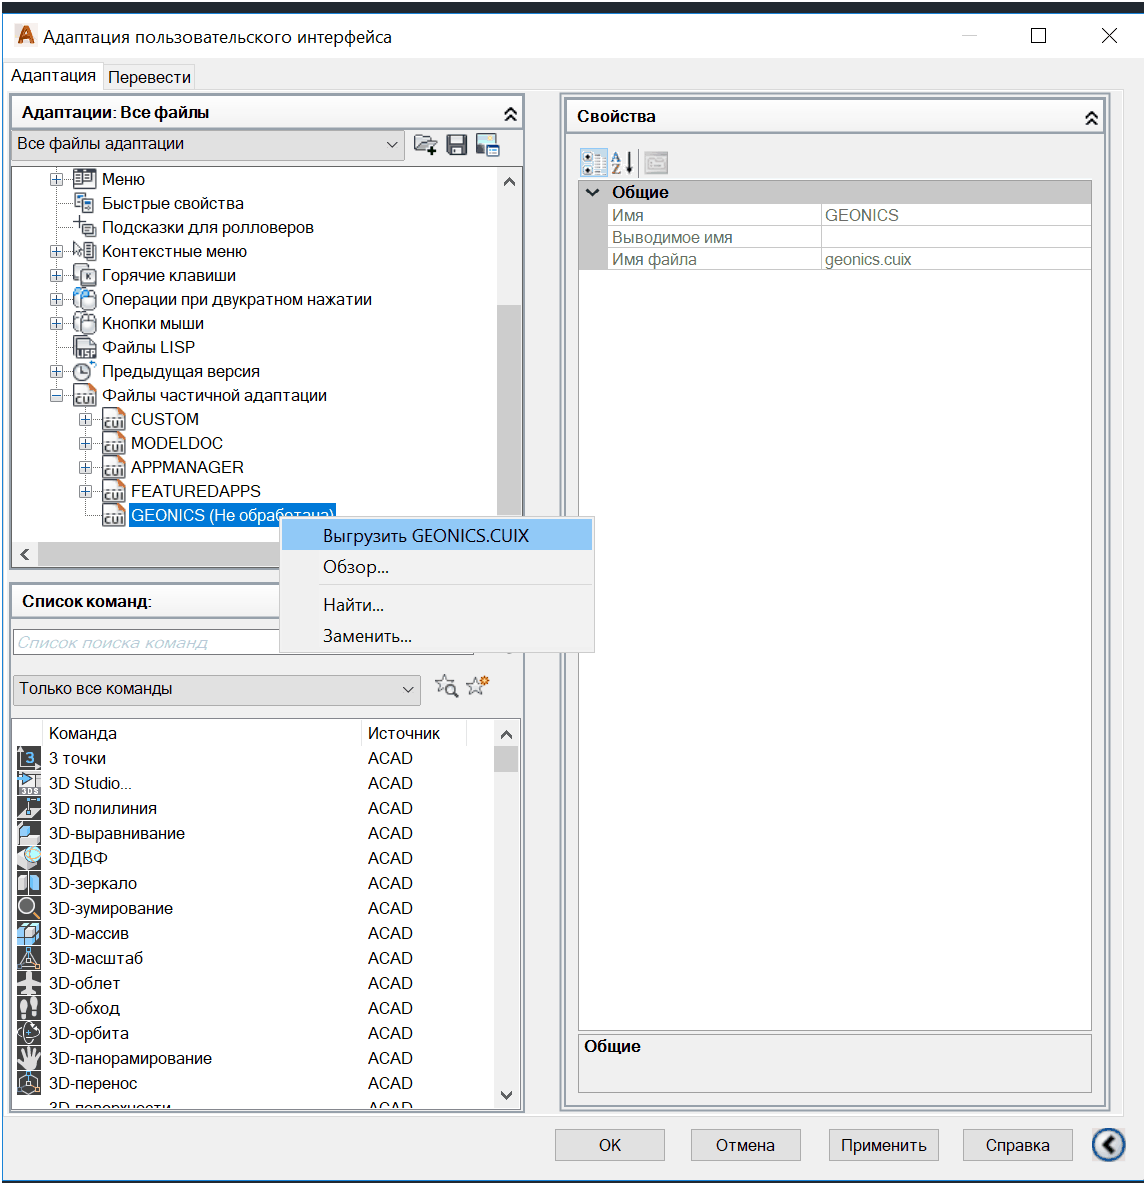Expand the Горячие клавиши tree node

[x=57, y=275]
